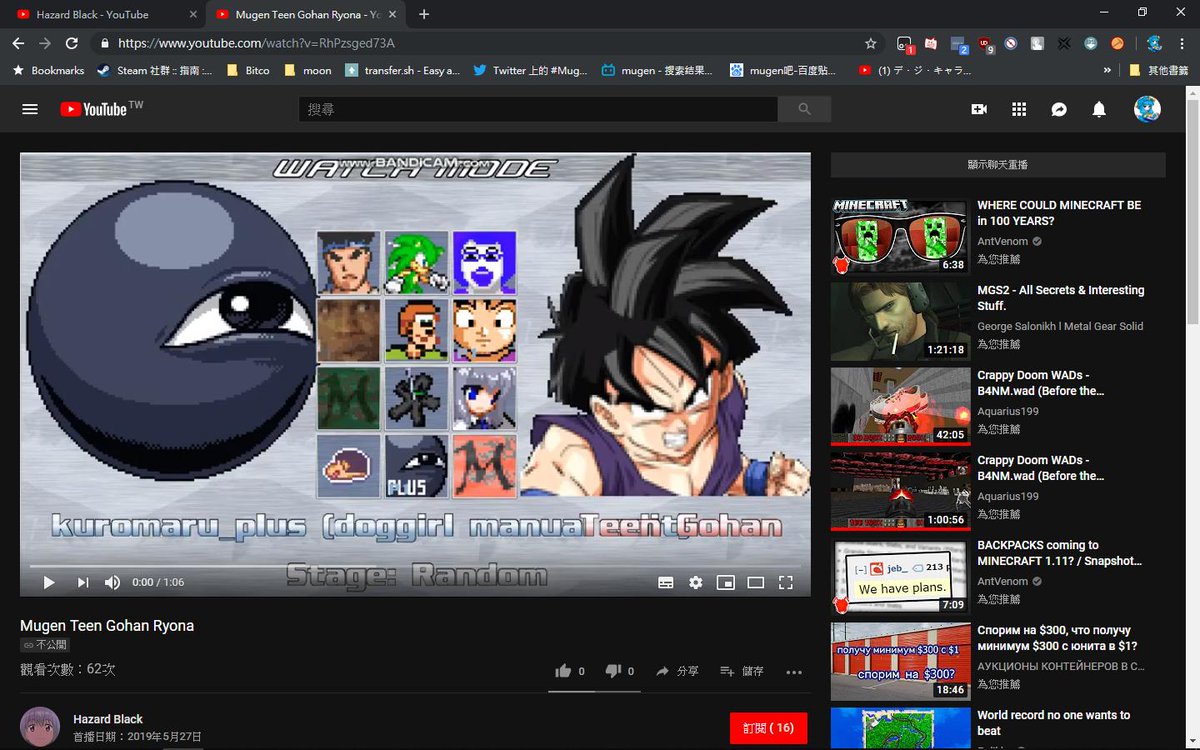1200x750 pixels.
Task: Open the YouTube hamburger guide menu
Action: click(x=30, y=109)
